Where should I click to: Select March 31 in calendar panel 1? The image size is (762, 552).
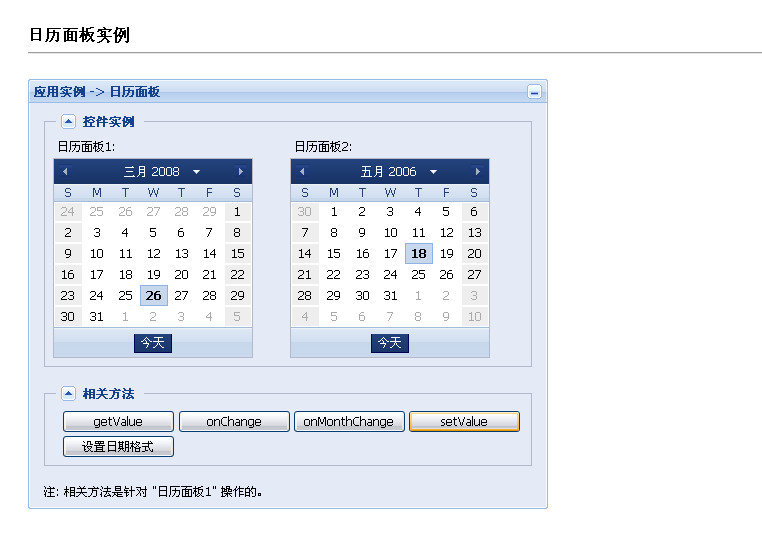pos(97,317)
